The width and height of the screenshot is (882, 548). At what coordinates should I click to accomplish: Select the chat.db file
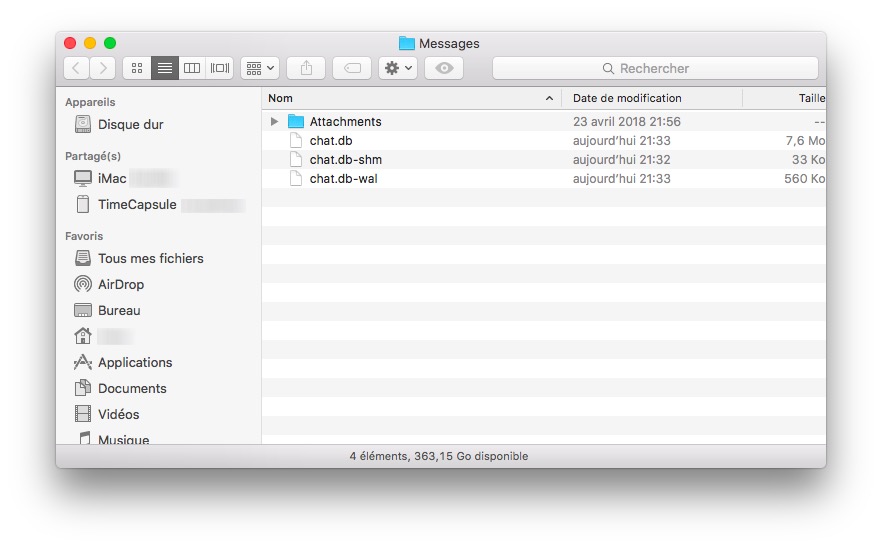click(330, 141)
